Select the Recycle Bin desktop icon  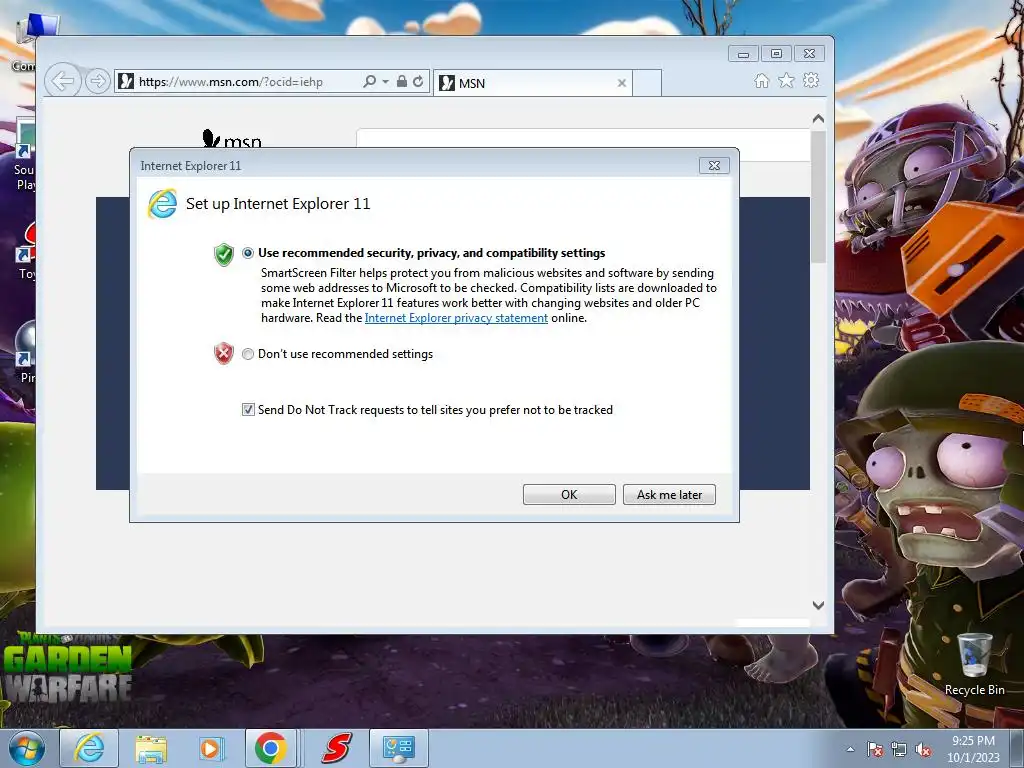click(x=974, y=665)
